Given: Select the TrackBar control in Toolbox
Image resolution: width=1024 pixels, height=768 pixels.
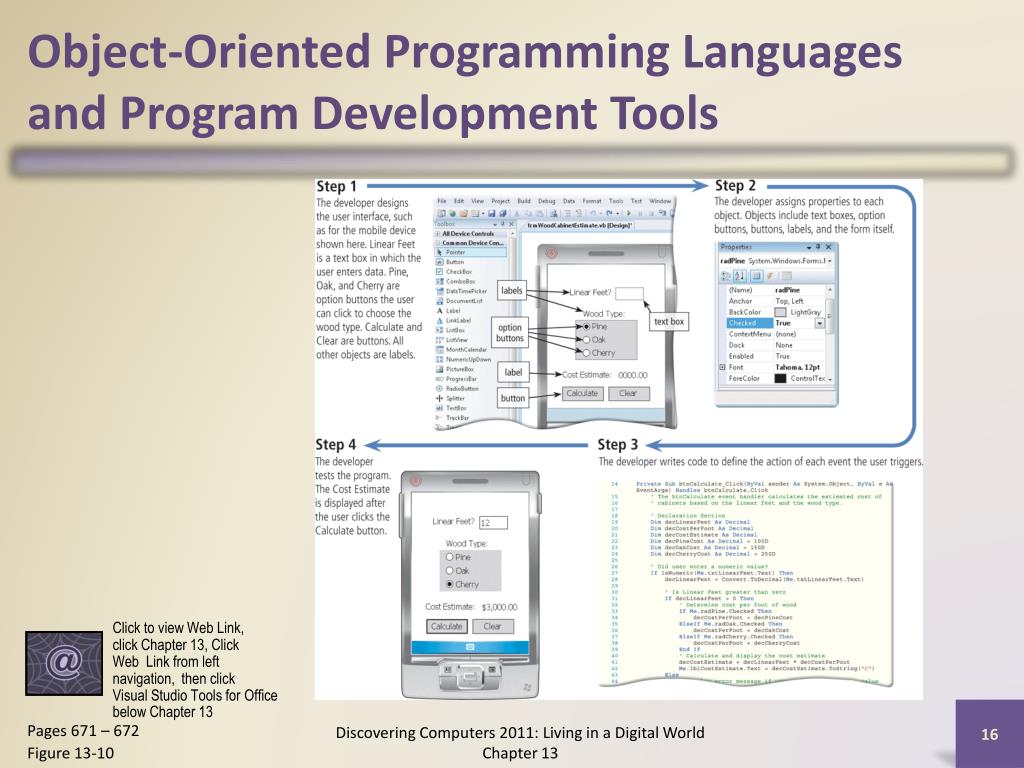Looking at the screenshot, I should pos(452,418).
